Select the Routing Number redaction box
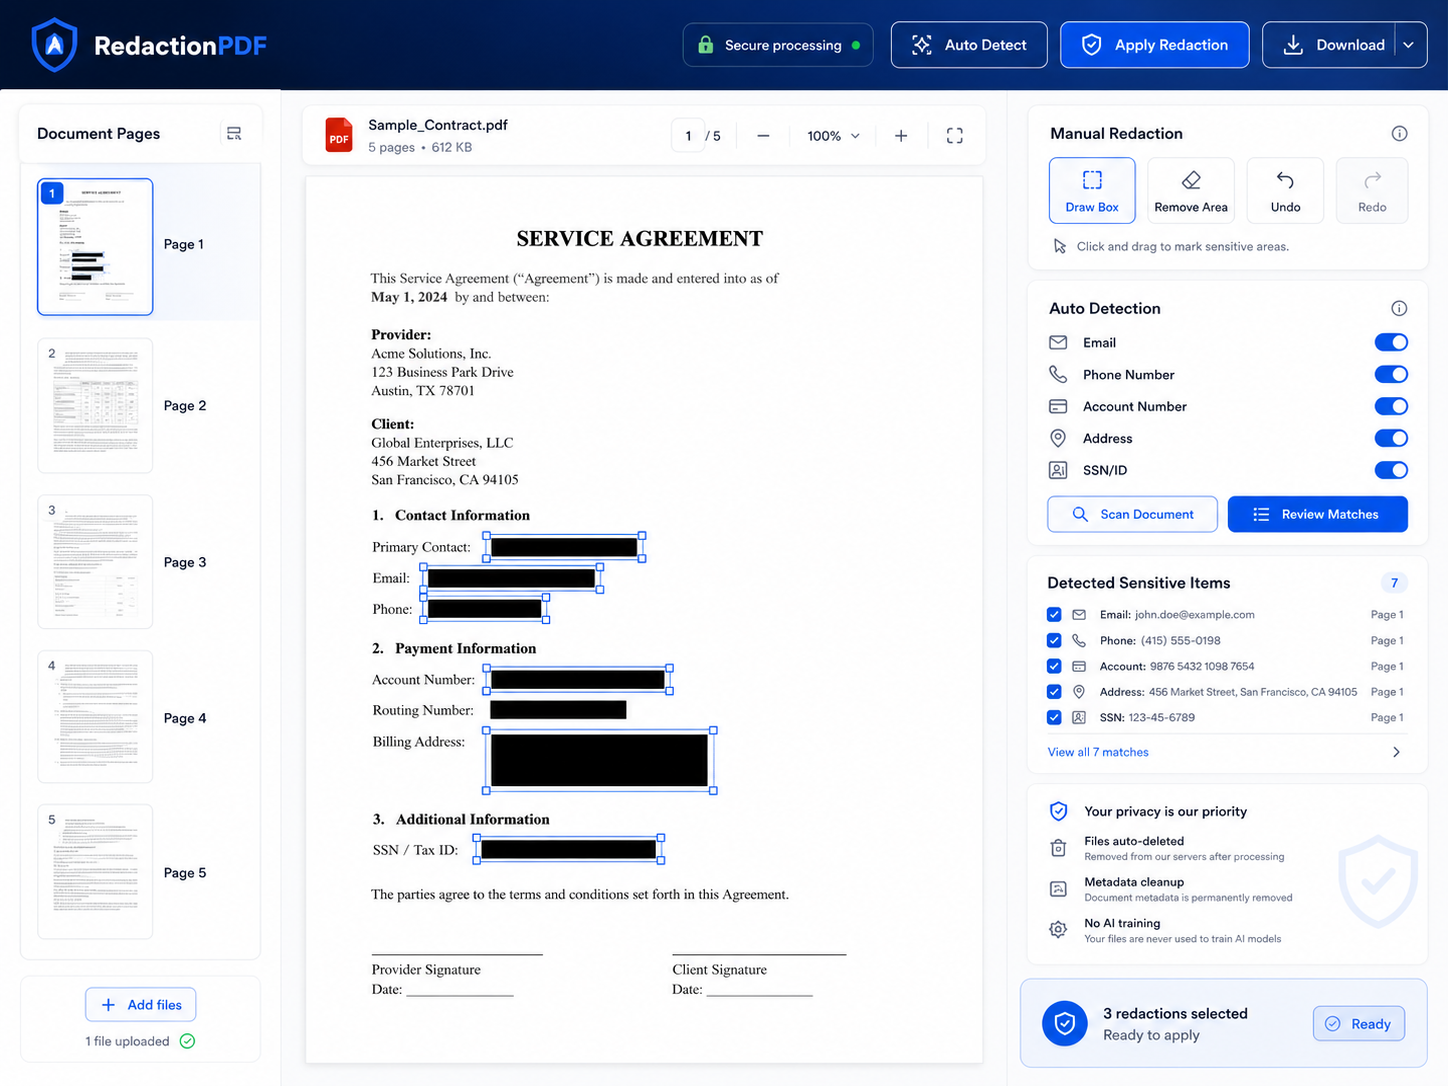 (558, 710)
